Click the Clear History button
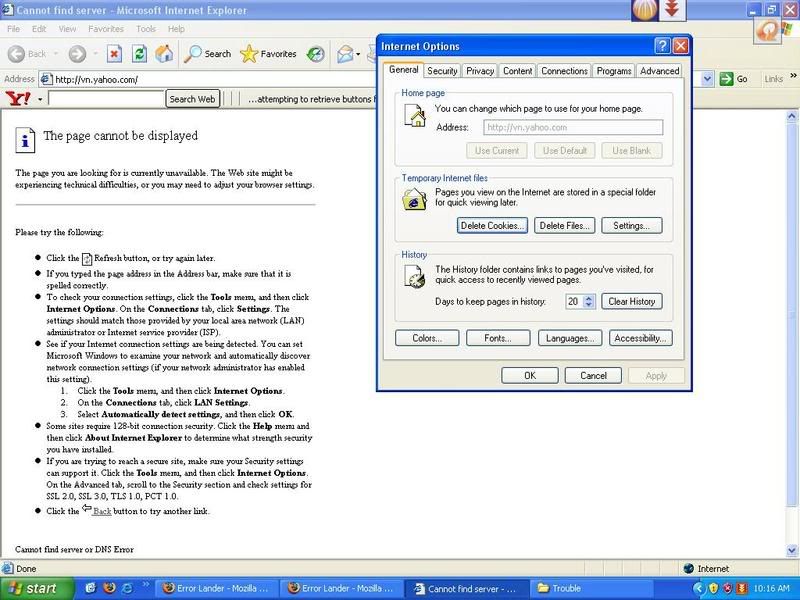 pyautogui.click(x=632, y=302)
